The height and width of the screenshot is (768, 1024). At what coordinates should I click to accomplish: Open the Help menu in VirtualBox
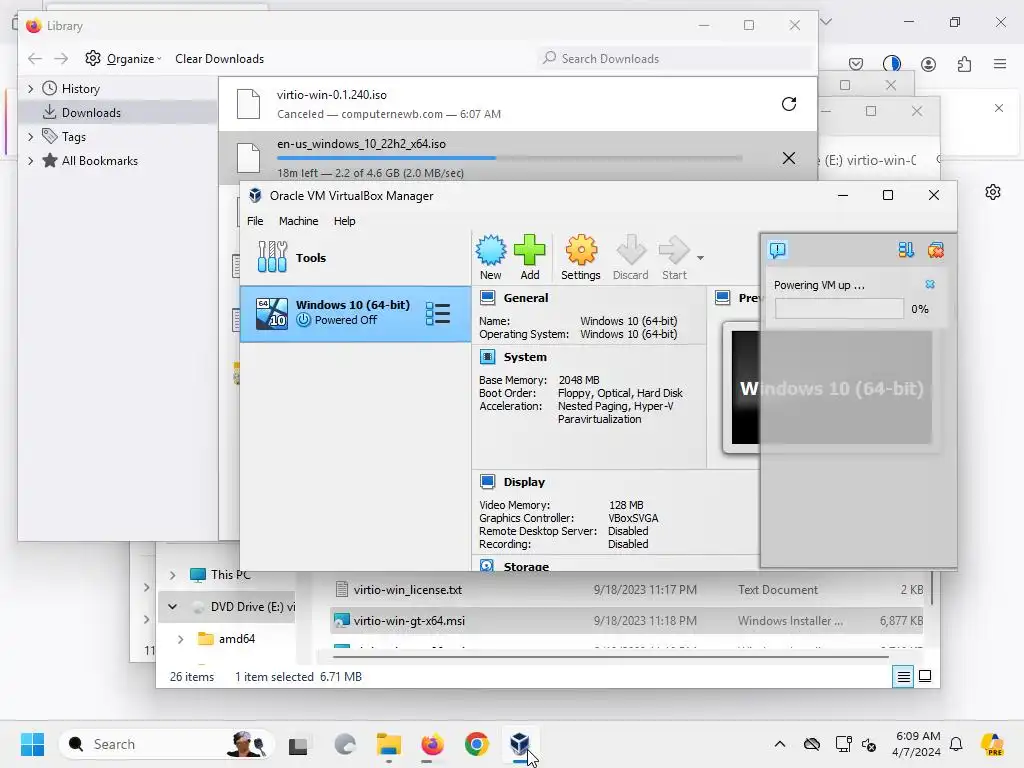pos(344,221)
